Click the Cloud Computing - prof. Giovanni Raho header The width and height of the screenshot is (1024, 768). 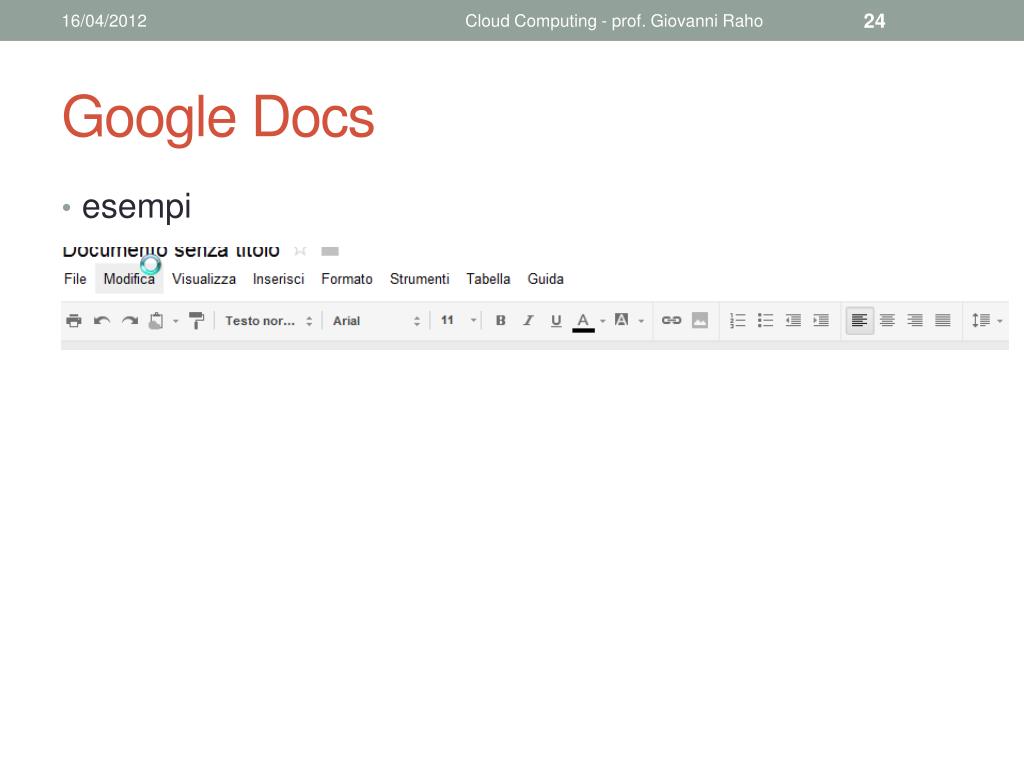(x=614, y=21)
